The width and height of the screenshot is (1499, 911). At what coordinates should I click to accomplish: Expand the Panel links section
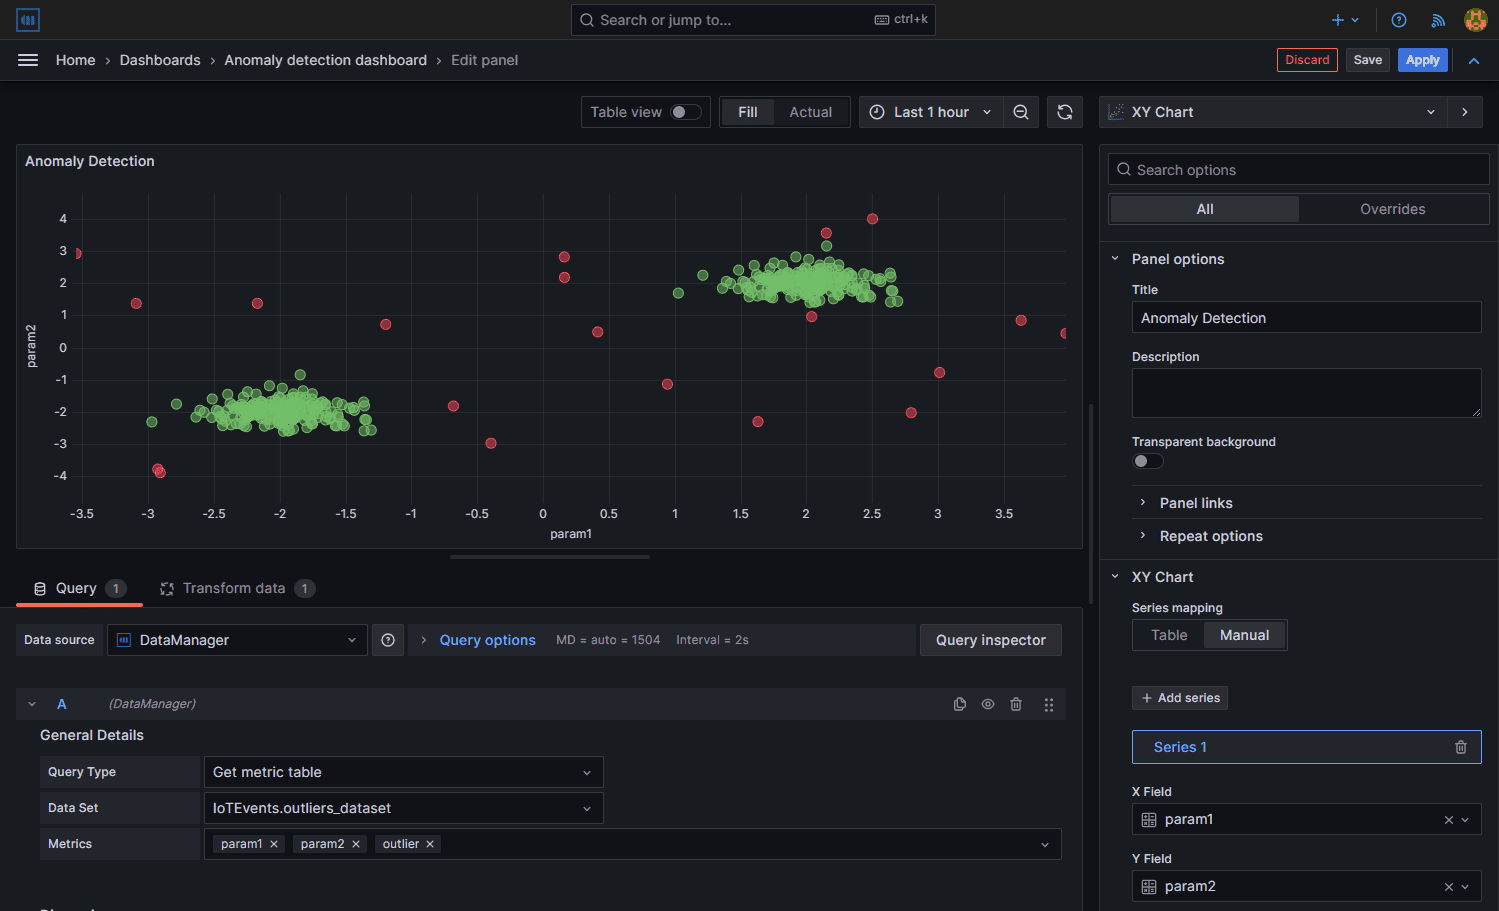(x=1195, y=503)
